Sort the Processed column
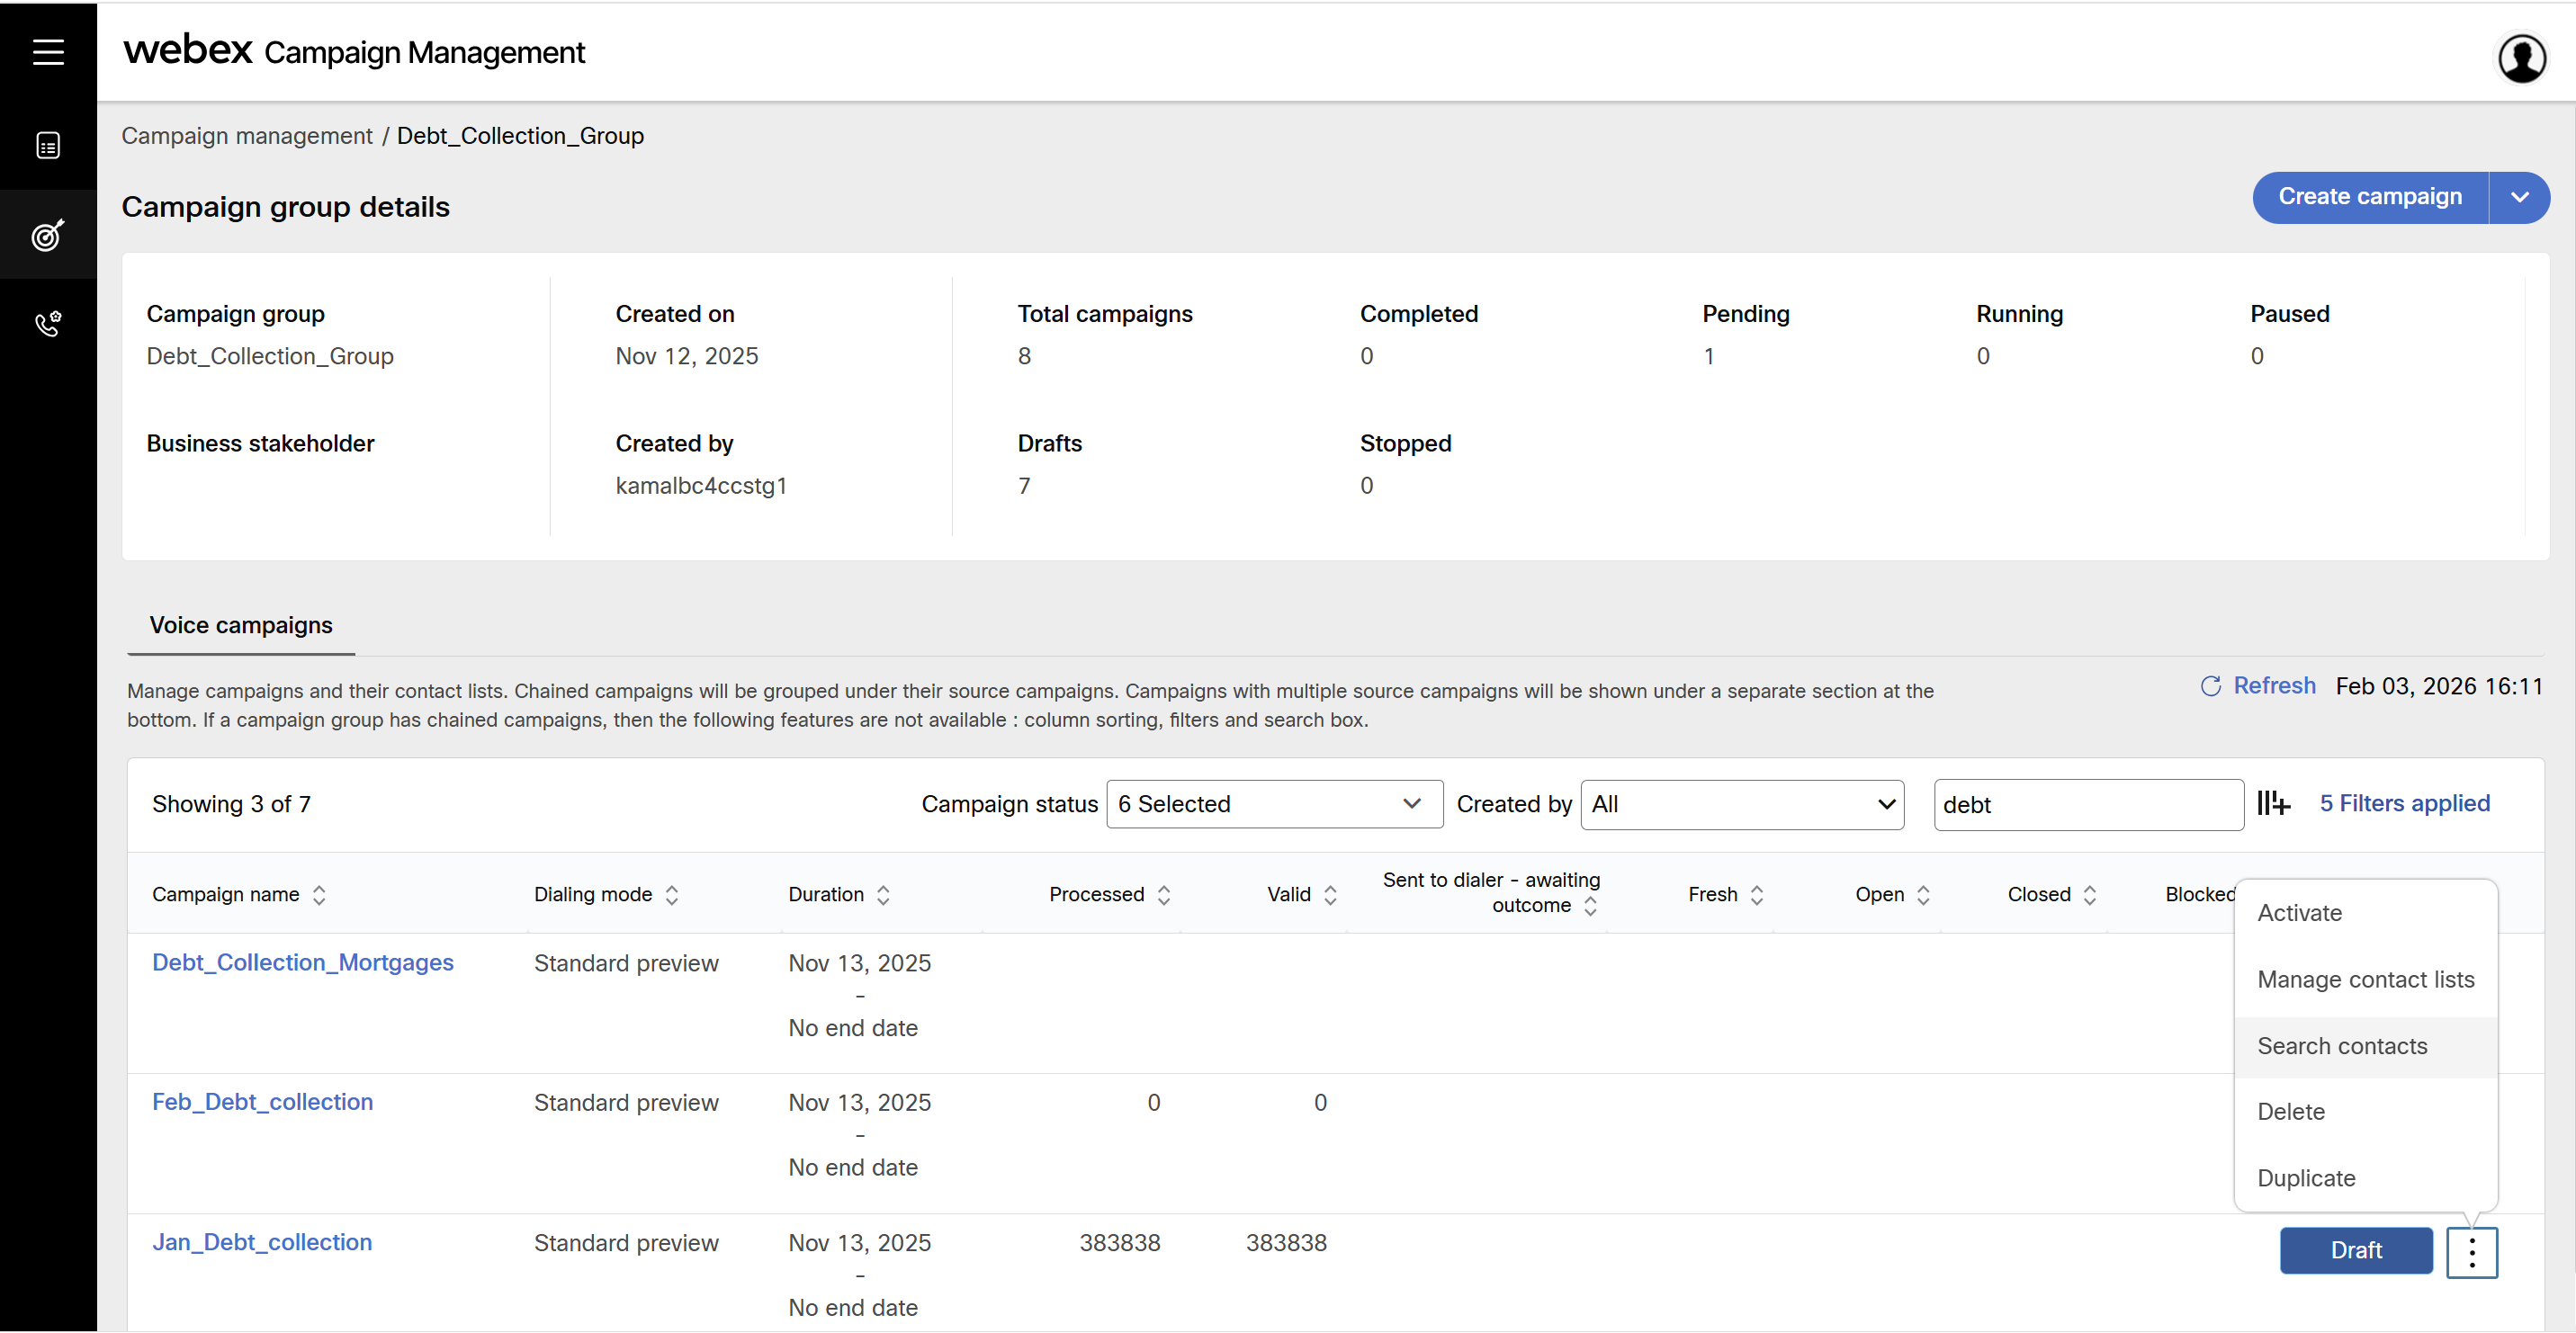Screen dimensions: 2576x1333 pos(1164,895)
